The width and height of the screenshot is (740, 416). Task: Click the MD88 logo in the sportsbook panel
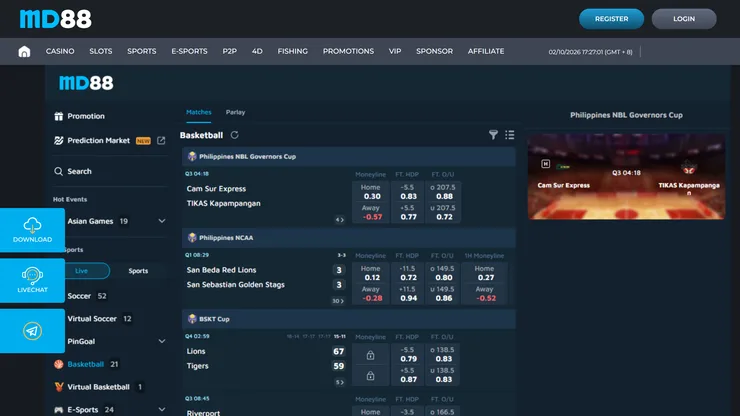[86, 83]
